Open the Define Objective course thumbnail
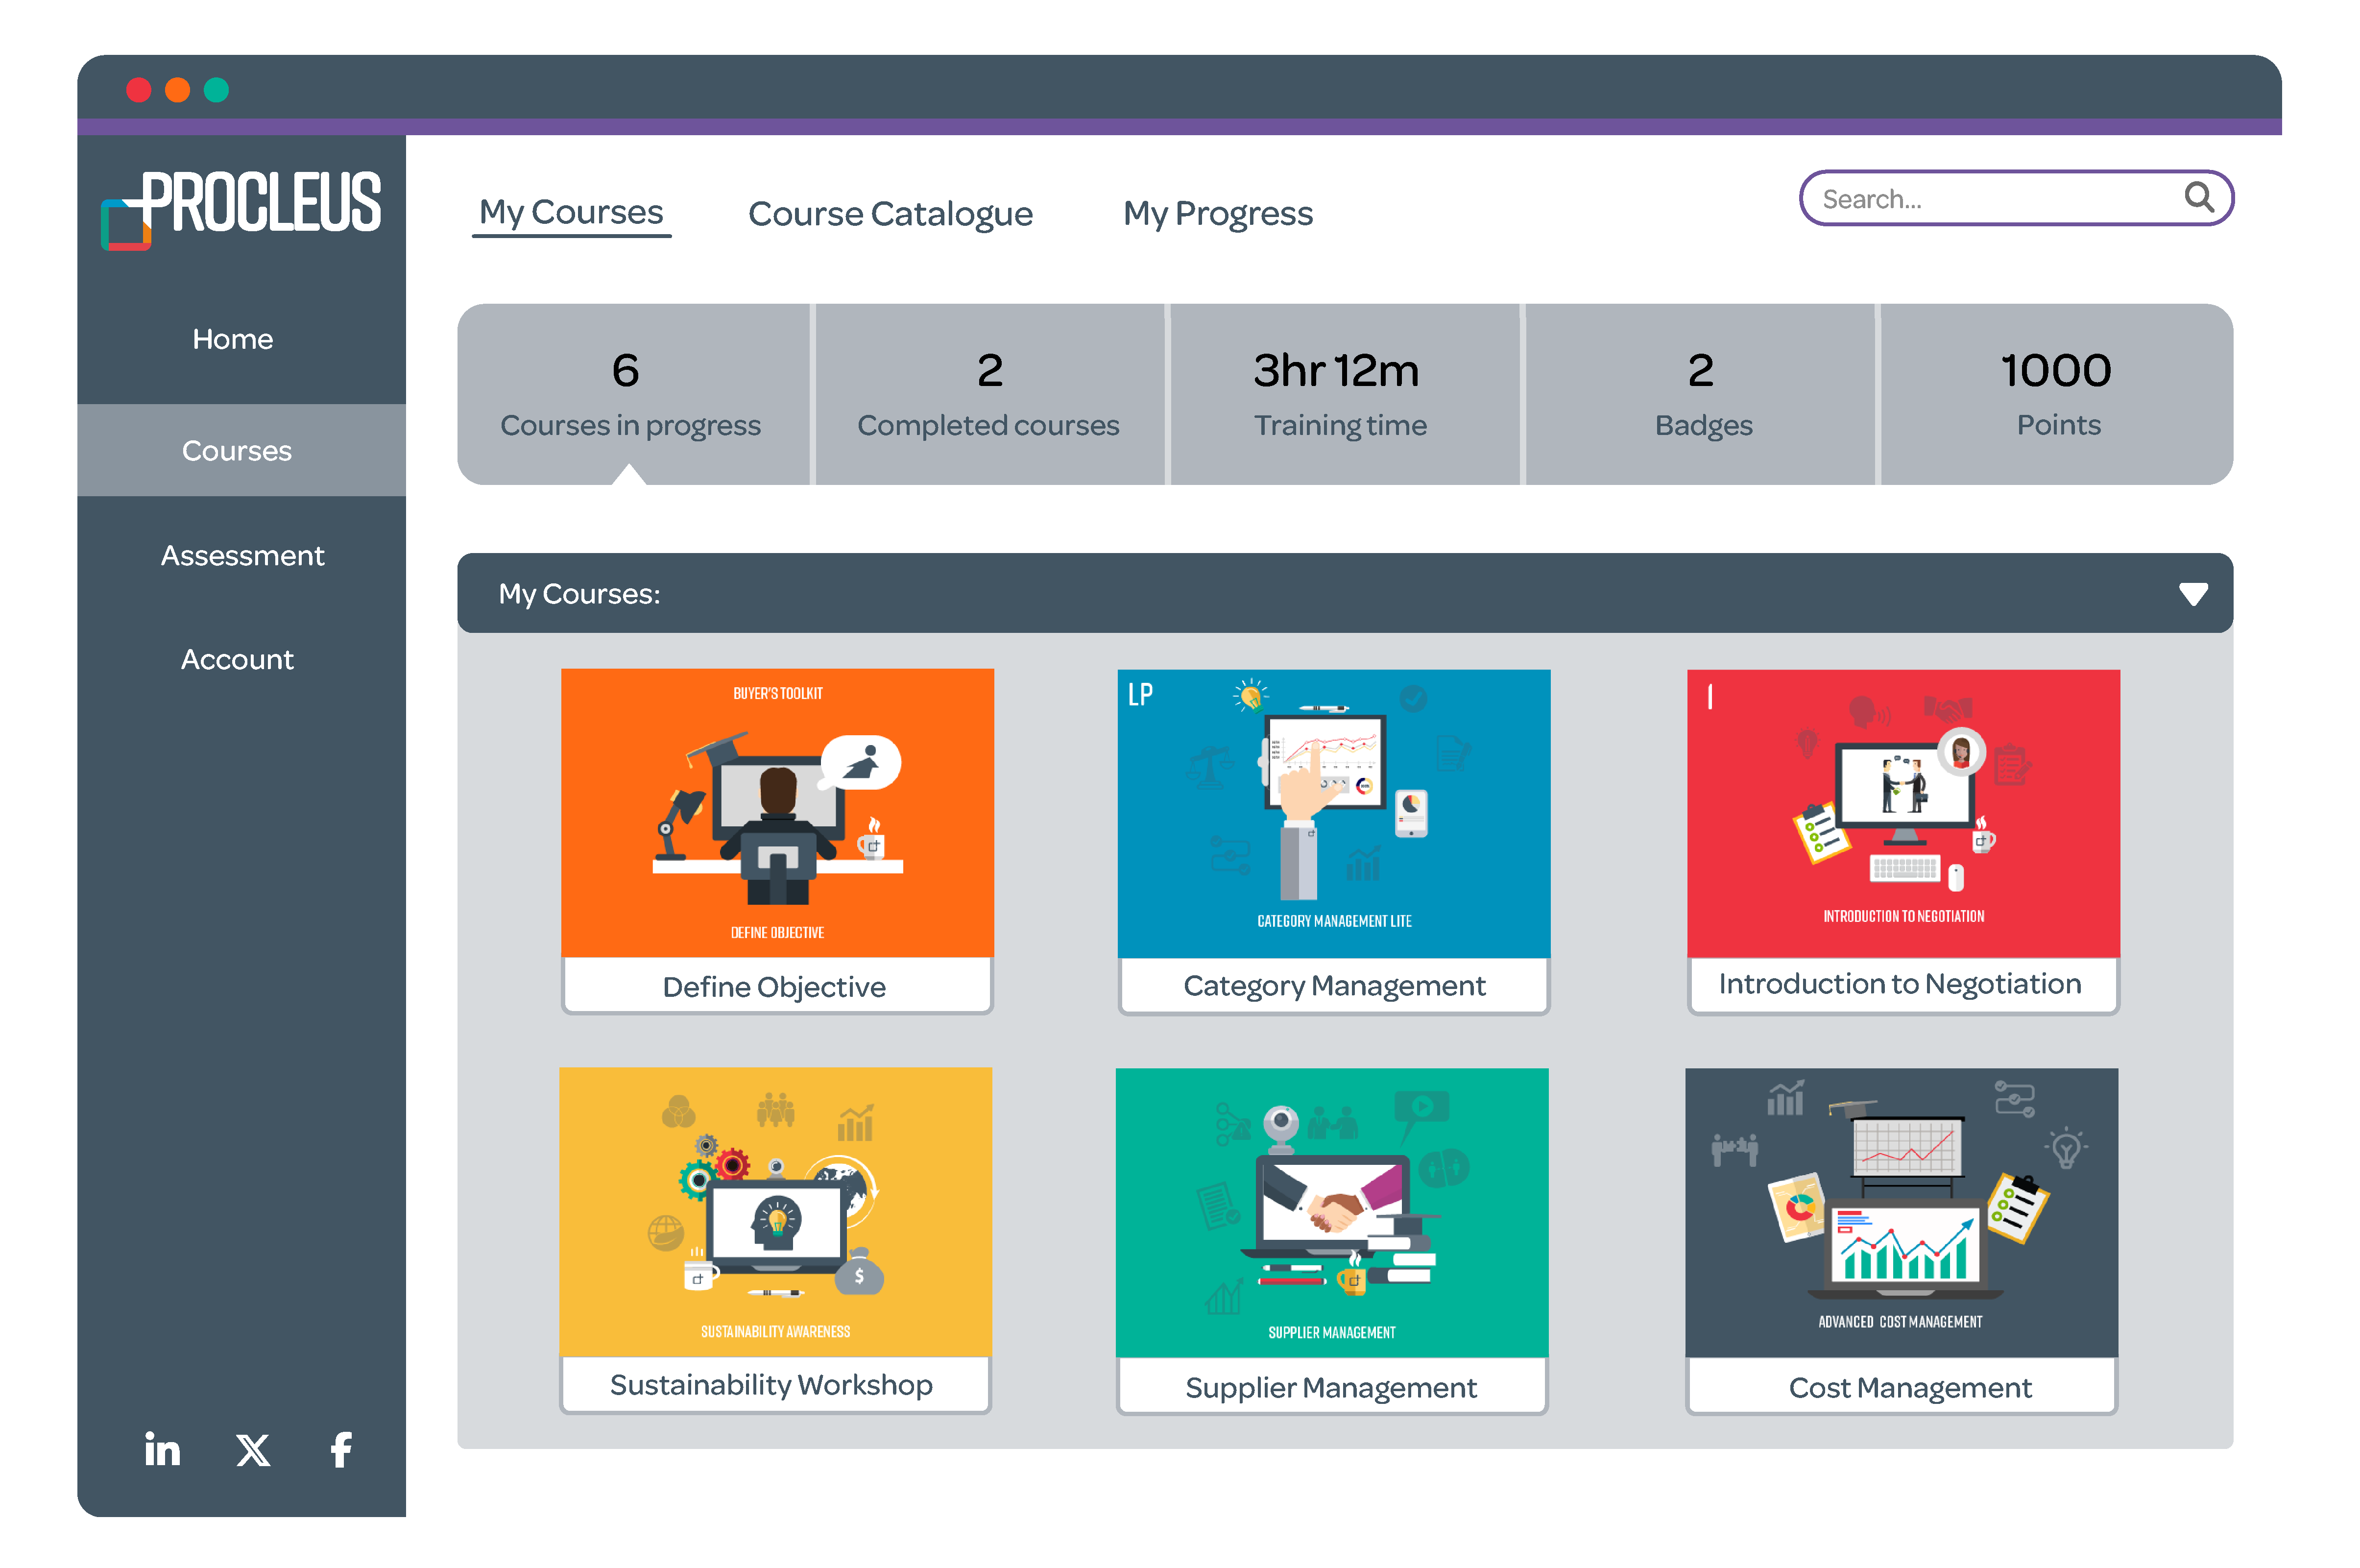Screen dimensions: 2360x1568 [x=777, y=813]
